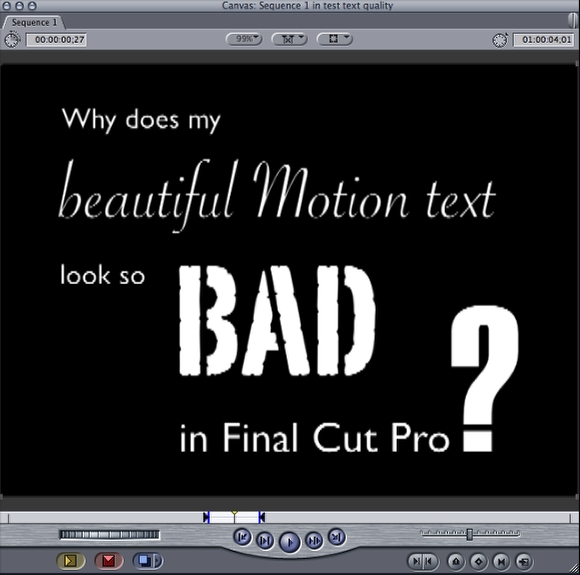Set Mark In point in Canvas
Screen dimensions: 580x575
tap(416, 562)
